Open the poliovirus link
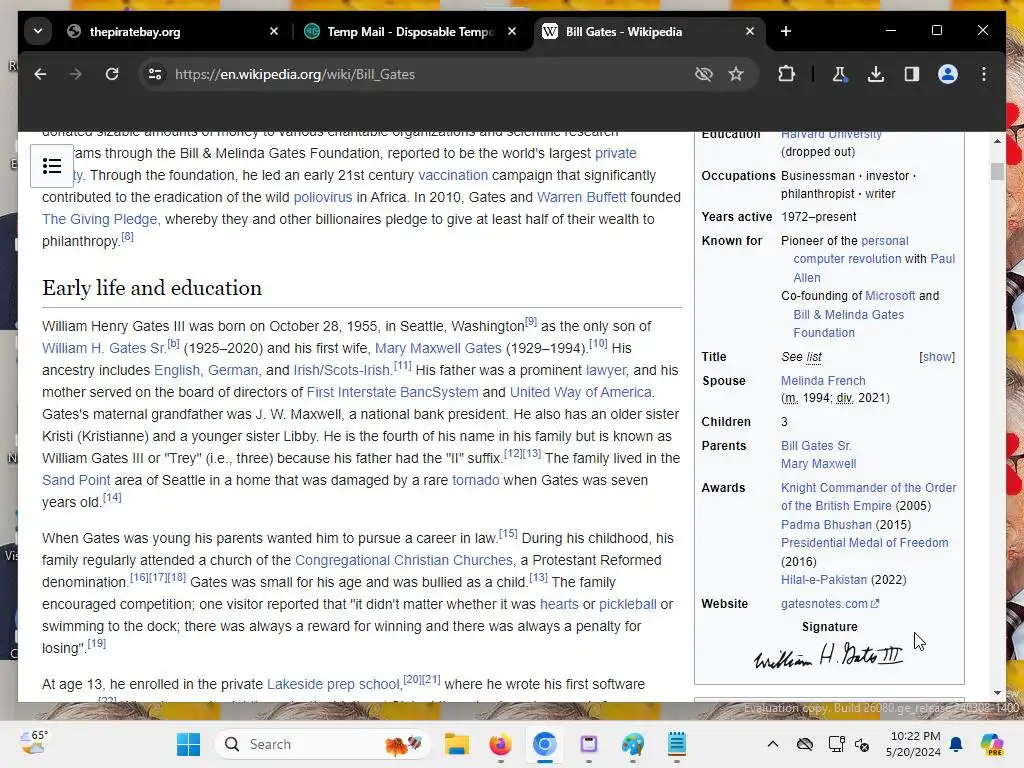Viewport: 1024px width, 768px height. coord(323,197)
